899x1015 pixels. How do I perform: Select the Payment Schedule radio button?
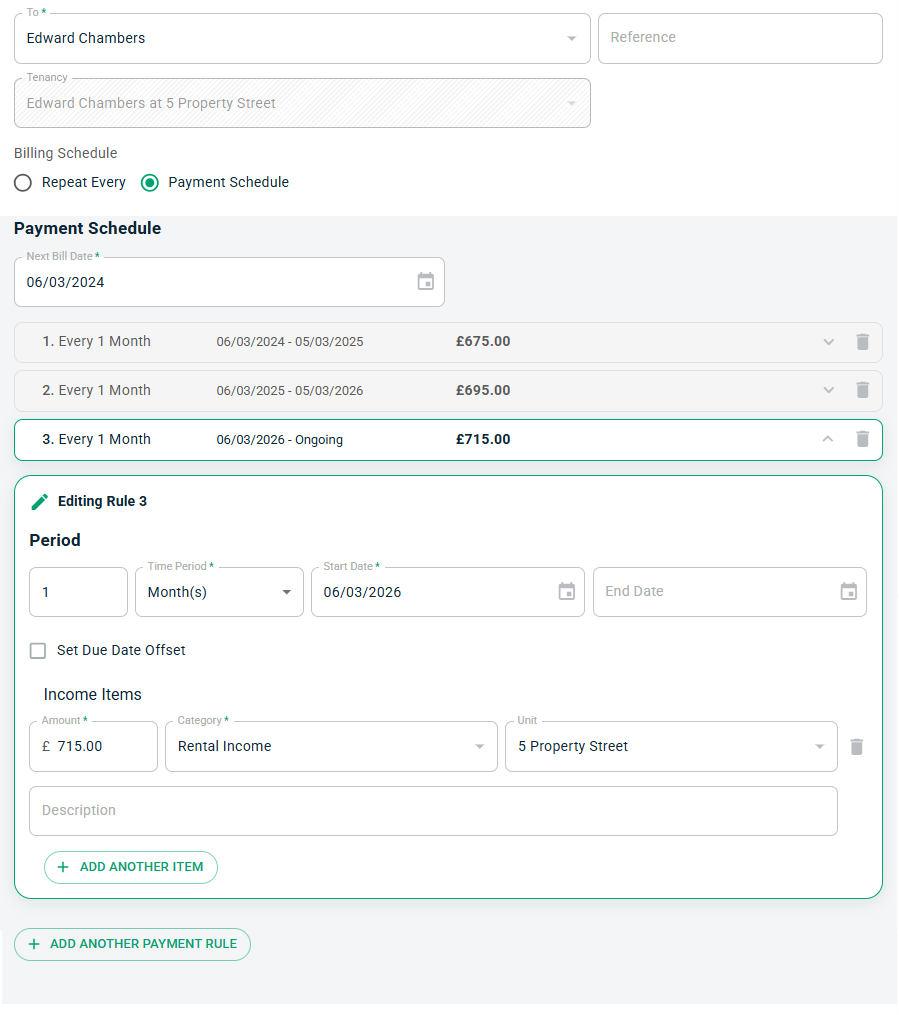pyautogui.click(x=150, y=183)
